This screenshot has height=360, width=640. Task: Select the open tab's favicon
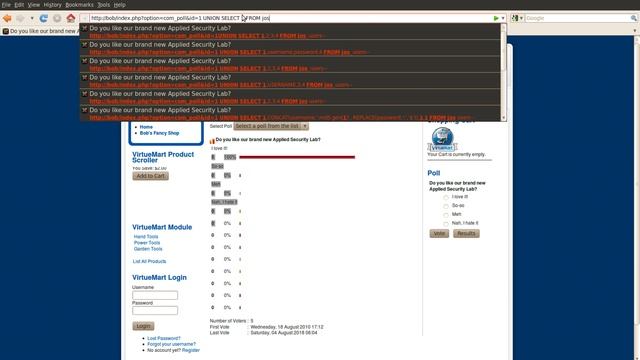[x=5, y=31]
